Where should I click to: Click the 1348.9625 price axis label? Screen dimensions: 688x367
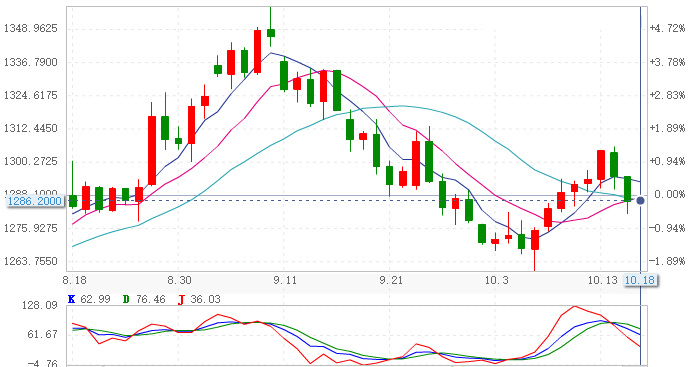(31, 29)
